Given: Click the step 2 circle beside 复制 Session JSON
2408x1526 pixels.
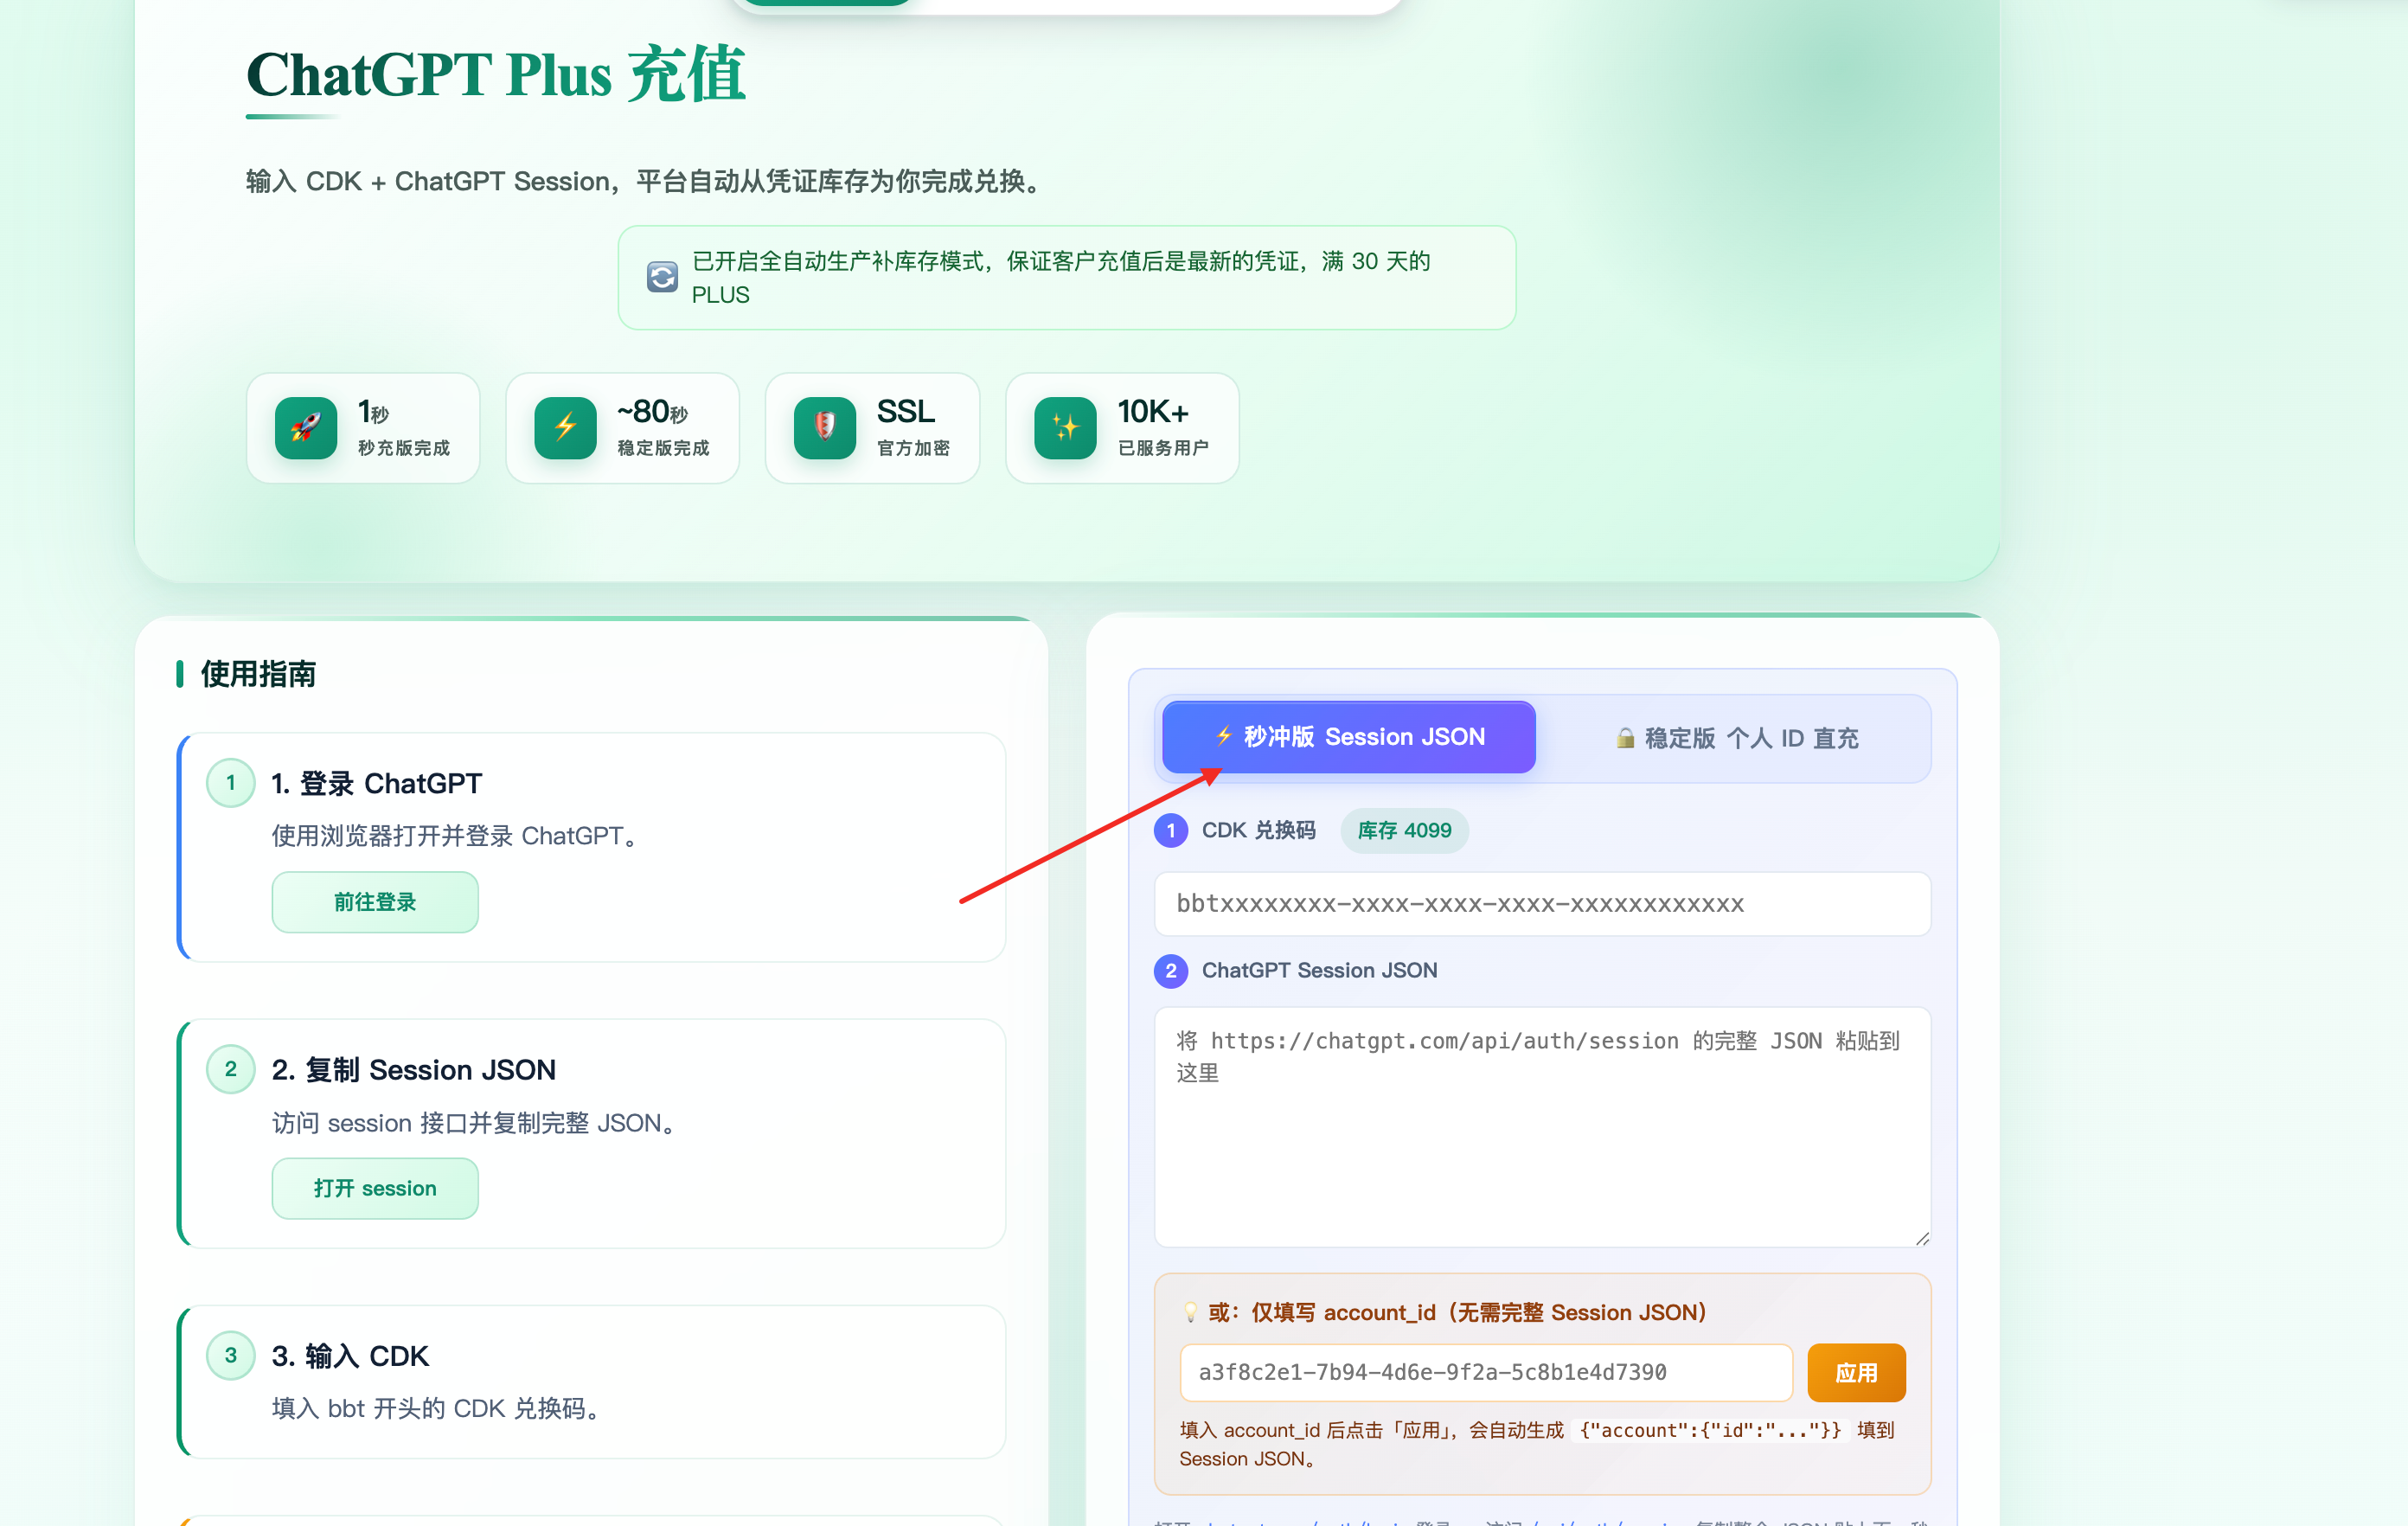Looking at the screenshot, I should (231, 1069).
